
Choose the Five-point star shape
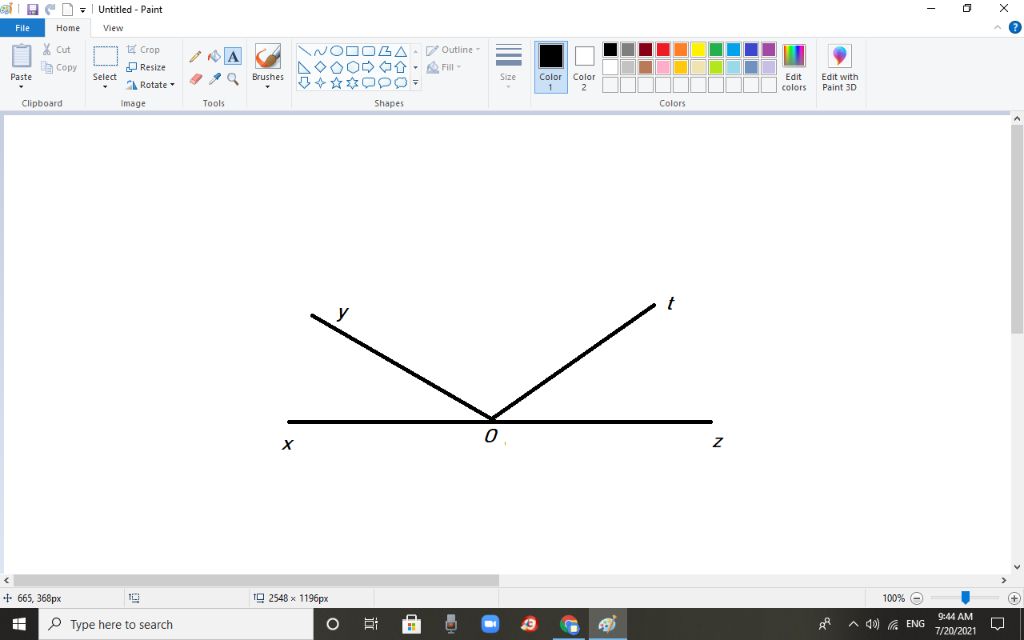pyautogui.click(x=336, y=83)
